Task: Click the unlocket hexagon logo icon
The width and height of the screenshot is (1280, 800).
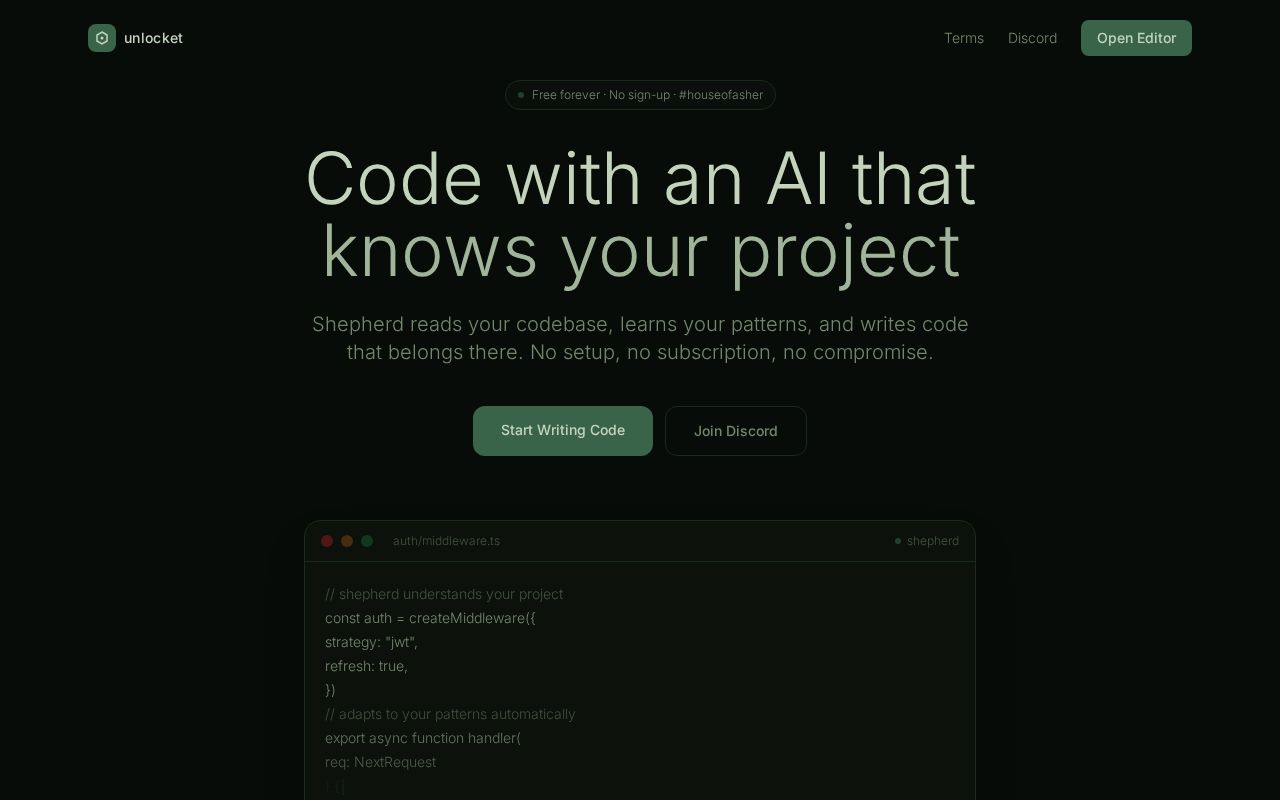Action: click(102, 38)
